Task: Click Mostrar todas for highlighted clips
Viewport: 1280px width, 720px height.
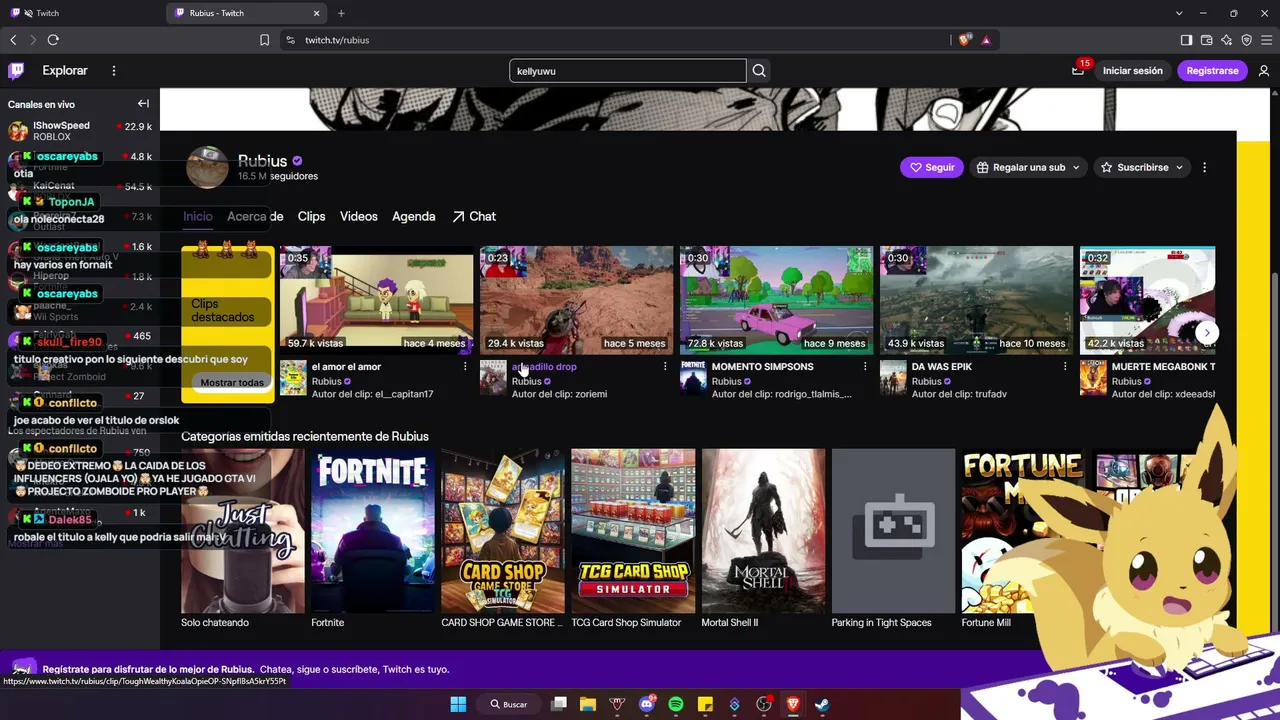Action: [x=232, y=383]
